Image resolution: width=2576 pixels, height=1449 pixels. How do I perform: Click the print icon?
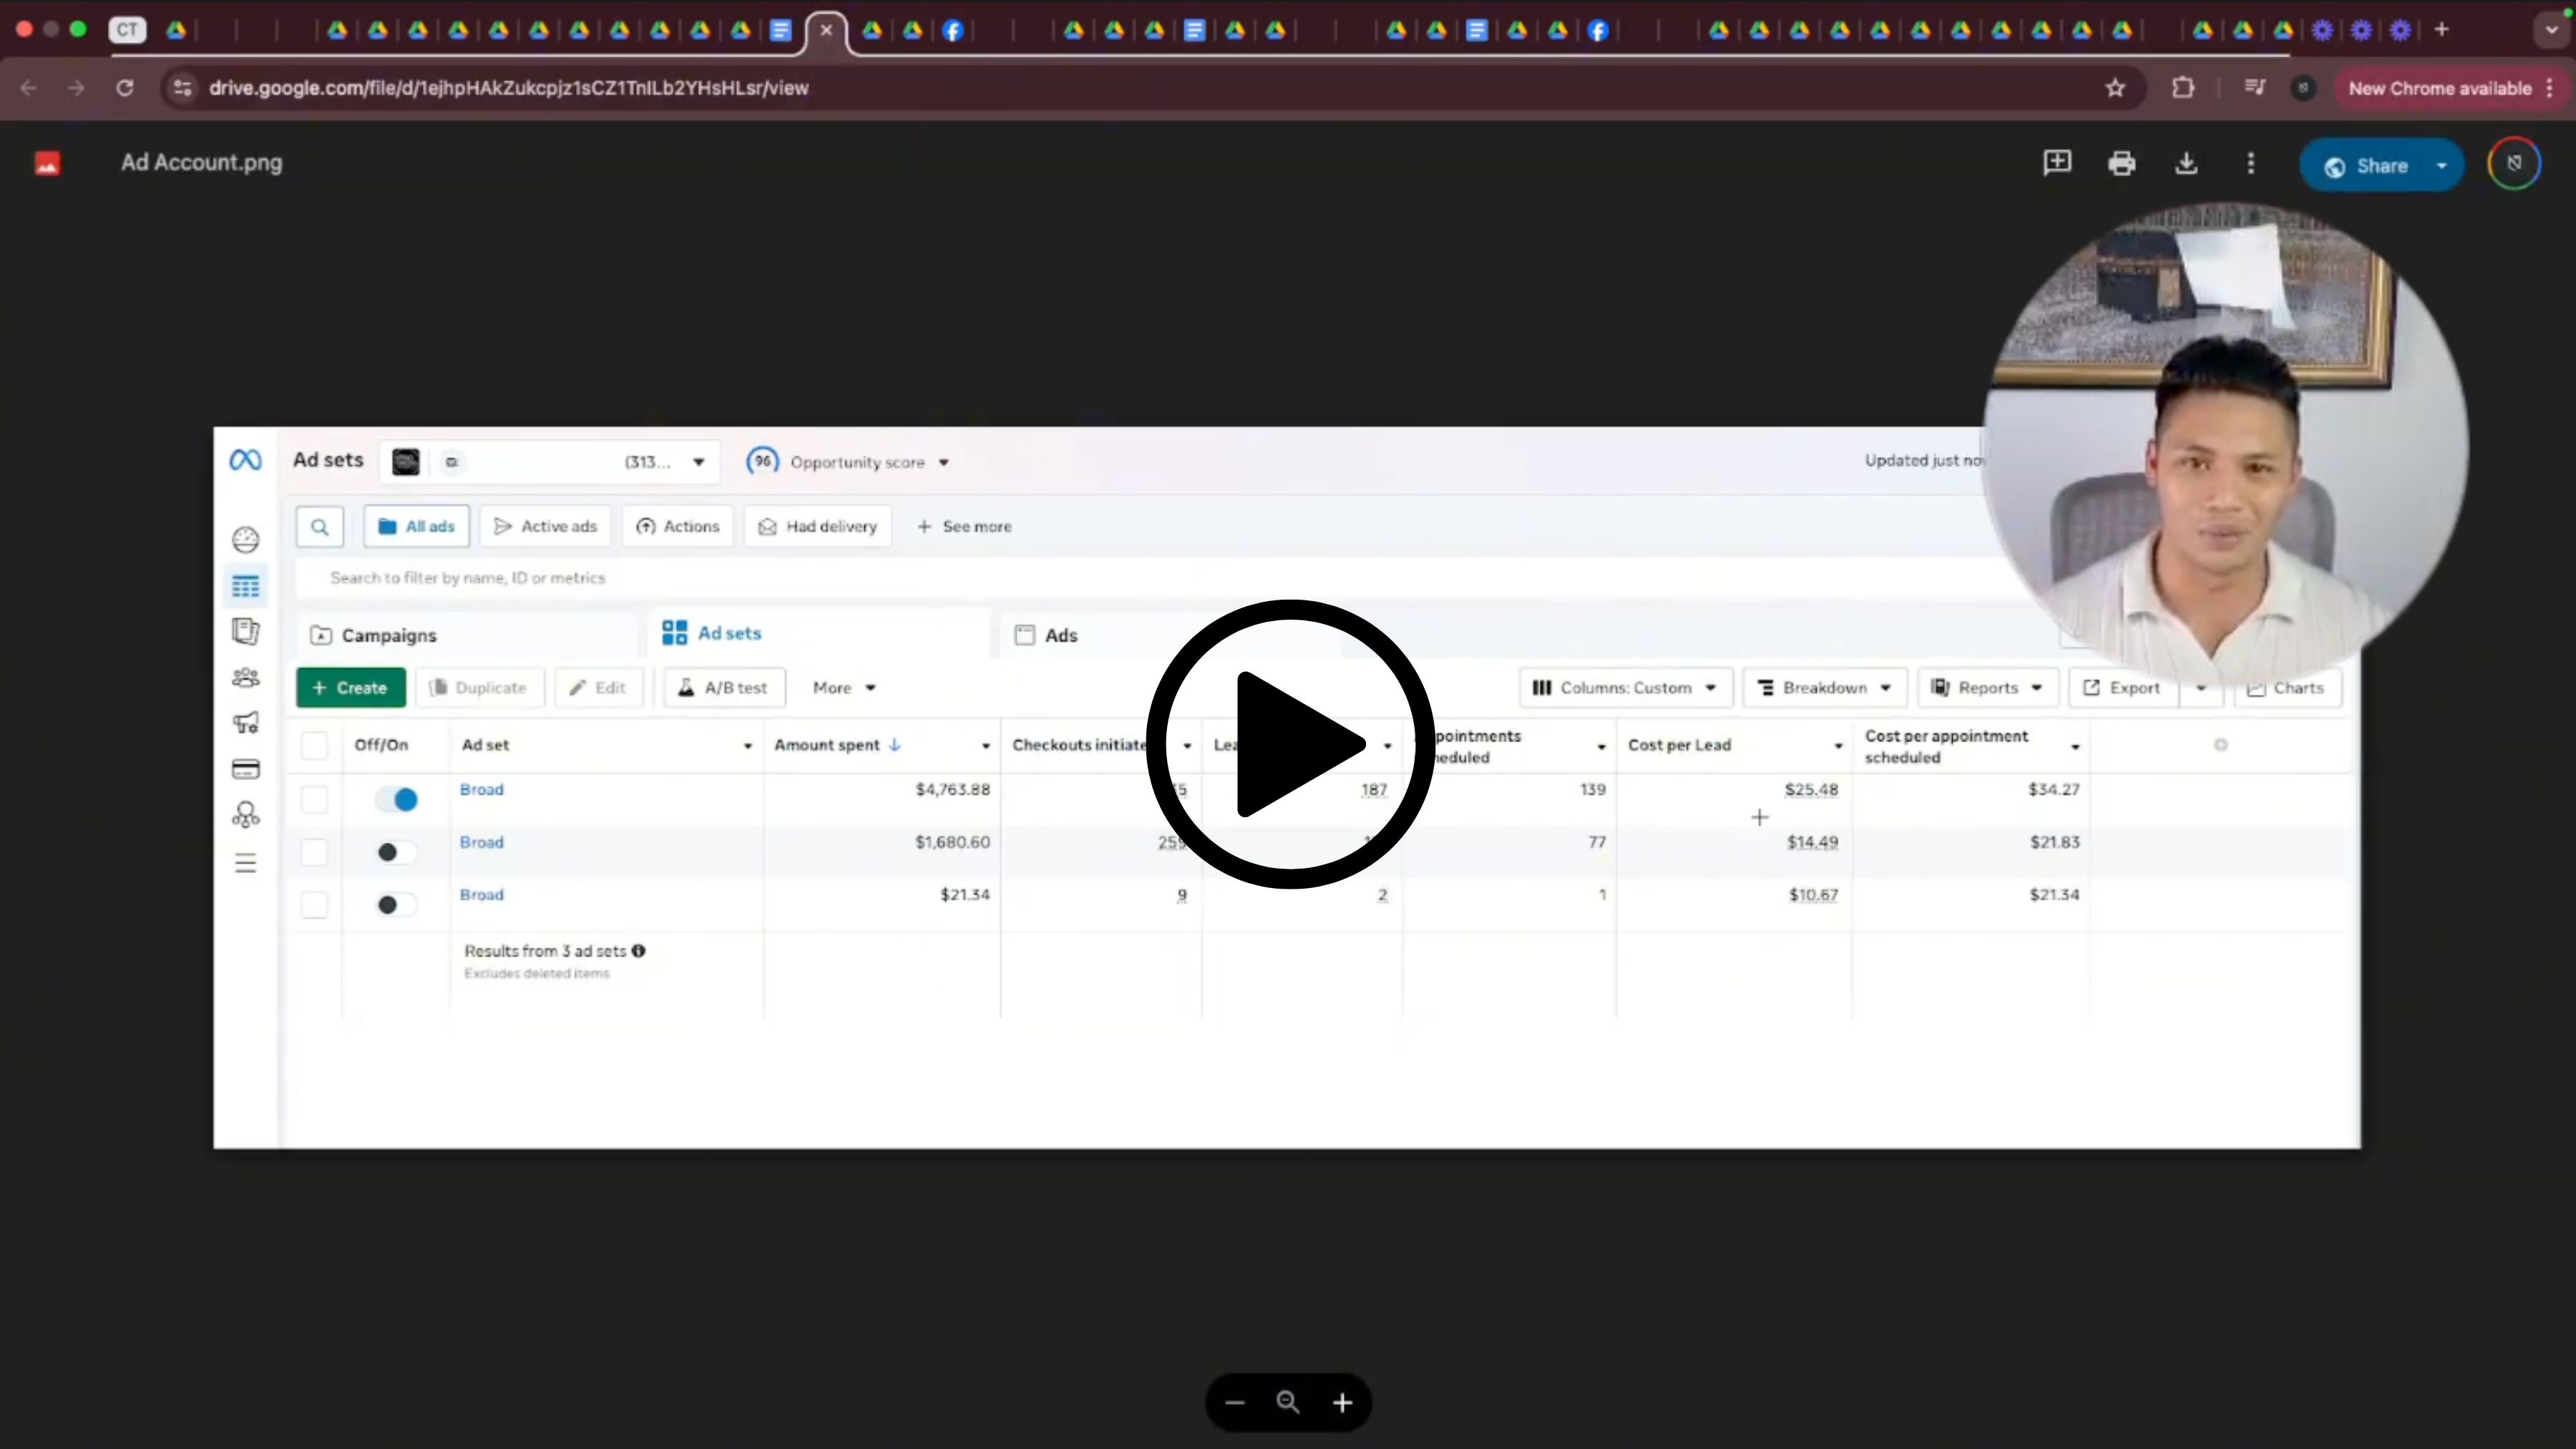(2121, 163)
